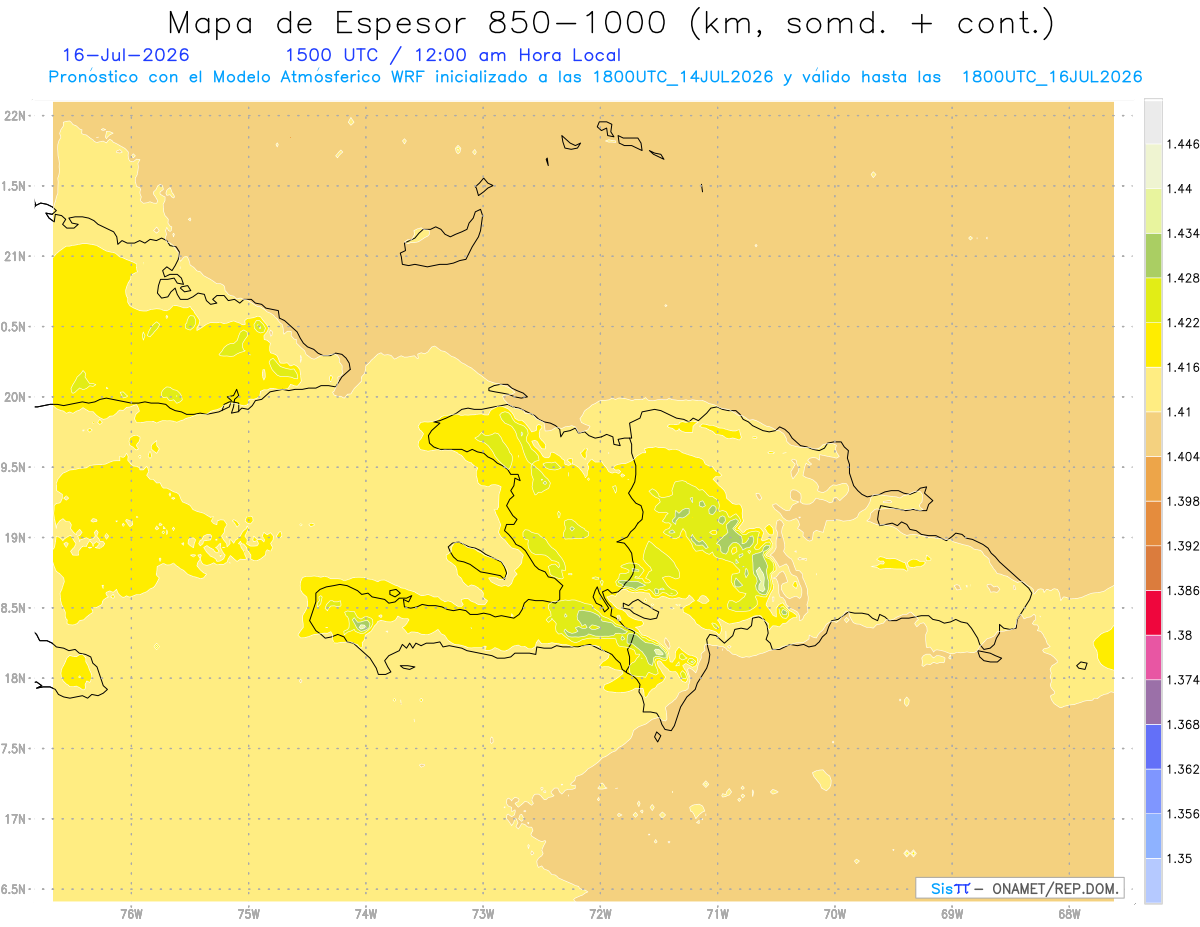The width and height of the screenshot is (1200, 927).
Task: Click the colorbar value '1.356'
Action: [x=1182, y=814]
